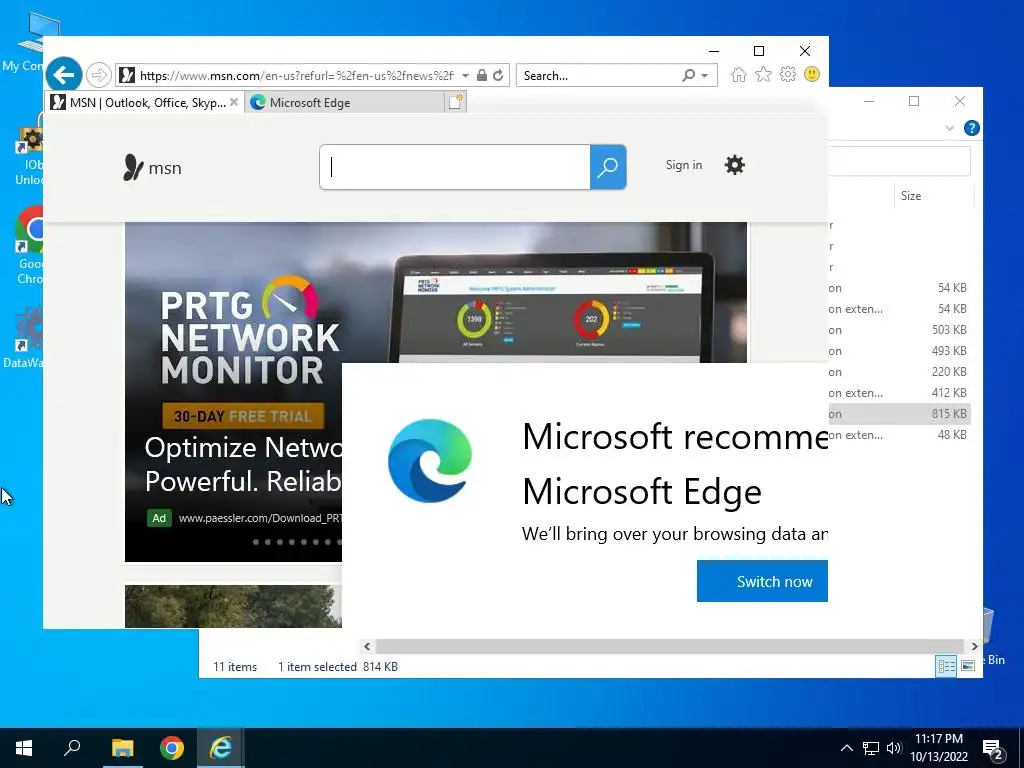This screenshot has width=1024, height=768.
Task: Open the search provider dropdown arrow
Action: (x=705, y=76)
